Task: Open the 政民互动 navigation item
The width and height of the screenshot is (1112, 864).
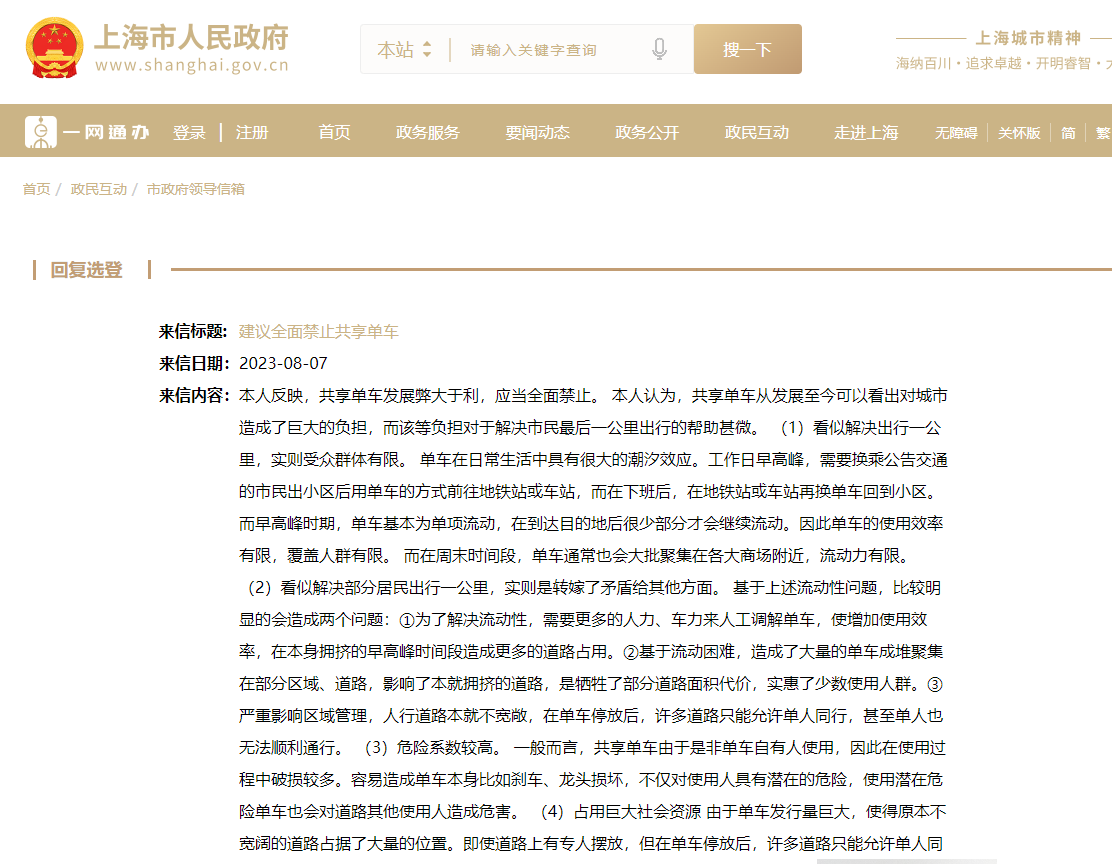Action: click(757, 132)
